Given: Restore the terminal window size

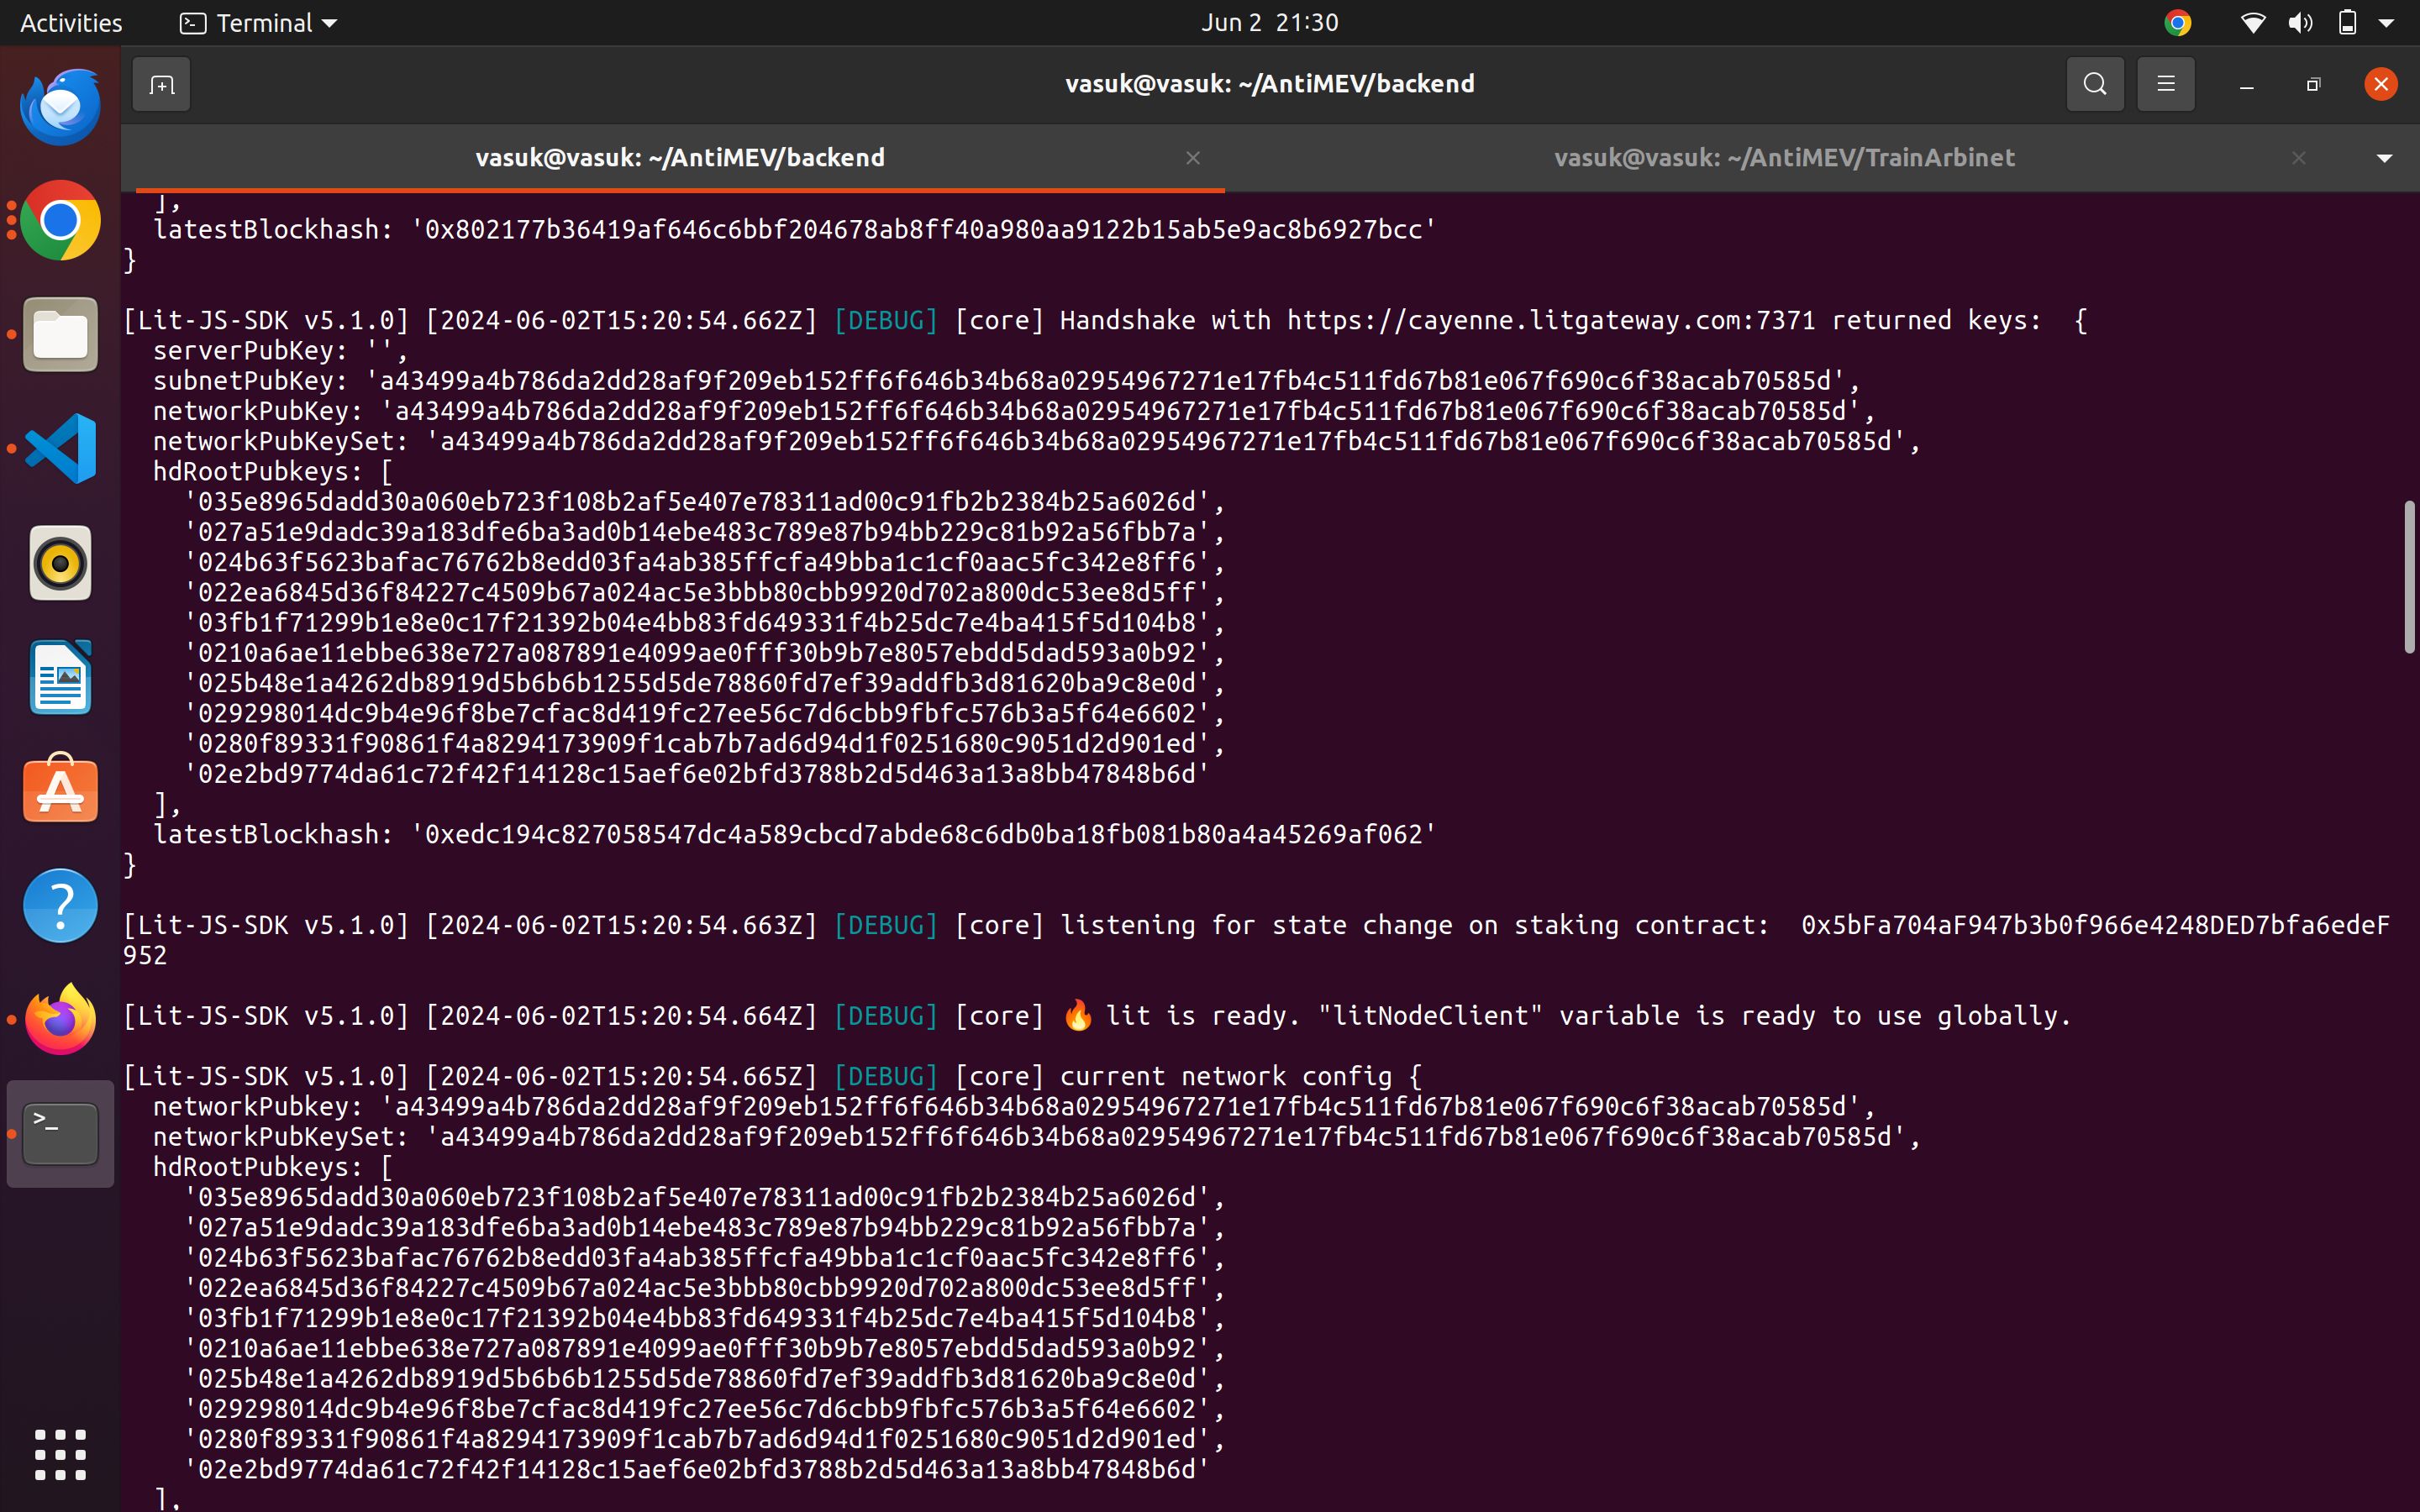Looking at the screenshot, I should (x=2313, y=84).
